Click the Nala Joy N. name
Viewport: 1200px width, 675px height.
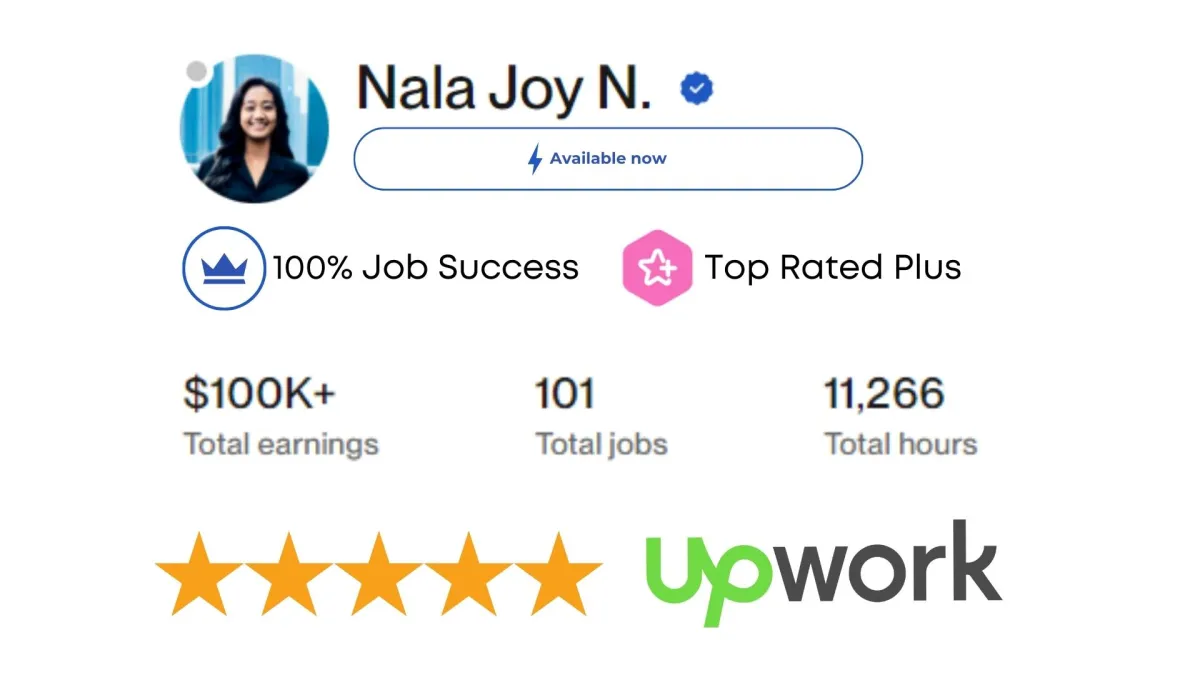505,89
